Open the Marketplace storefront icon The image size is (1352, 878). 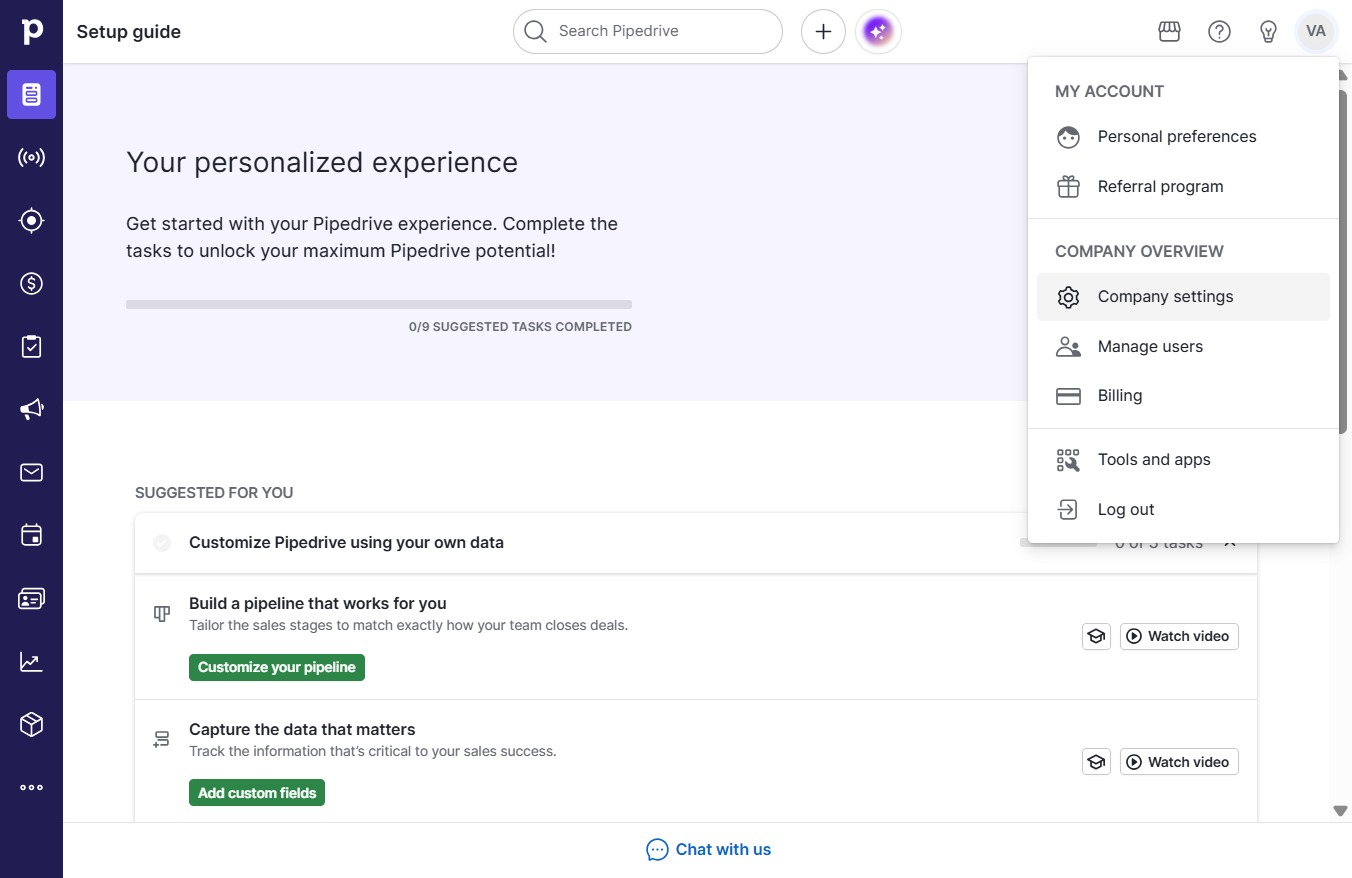(x=1169, y=32)
